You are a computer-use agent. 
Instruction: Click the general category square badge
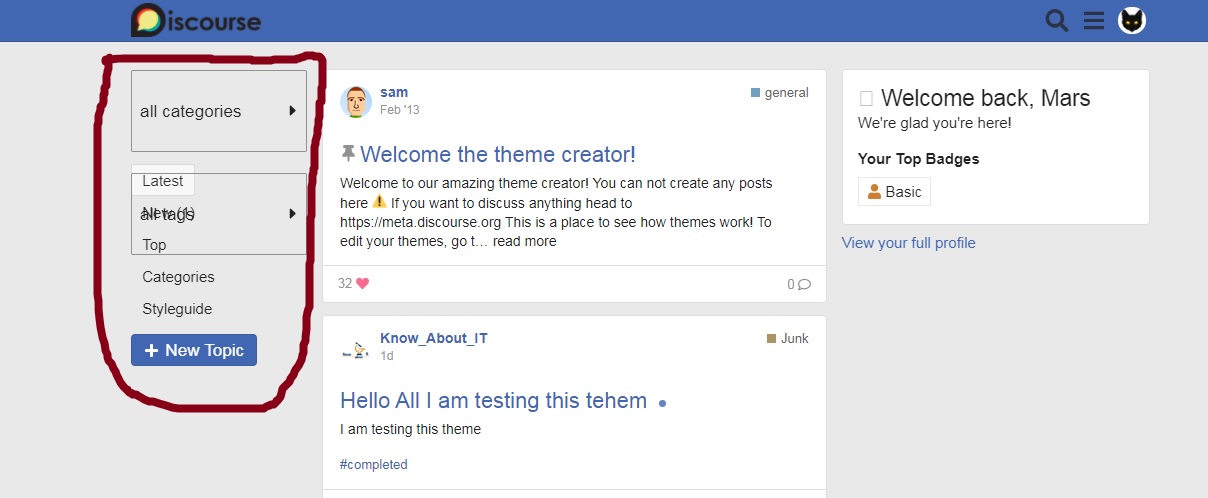click(756, 93)
